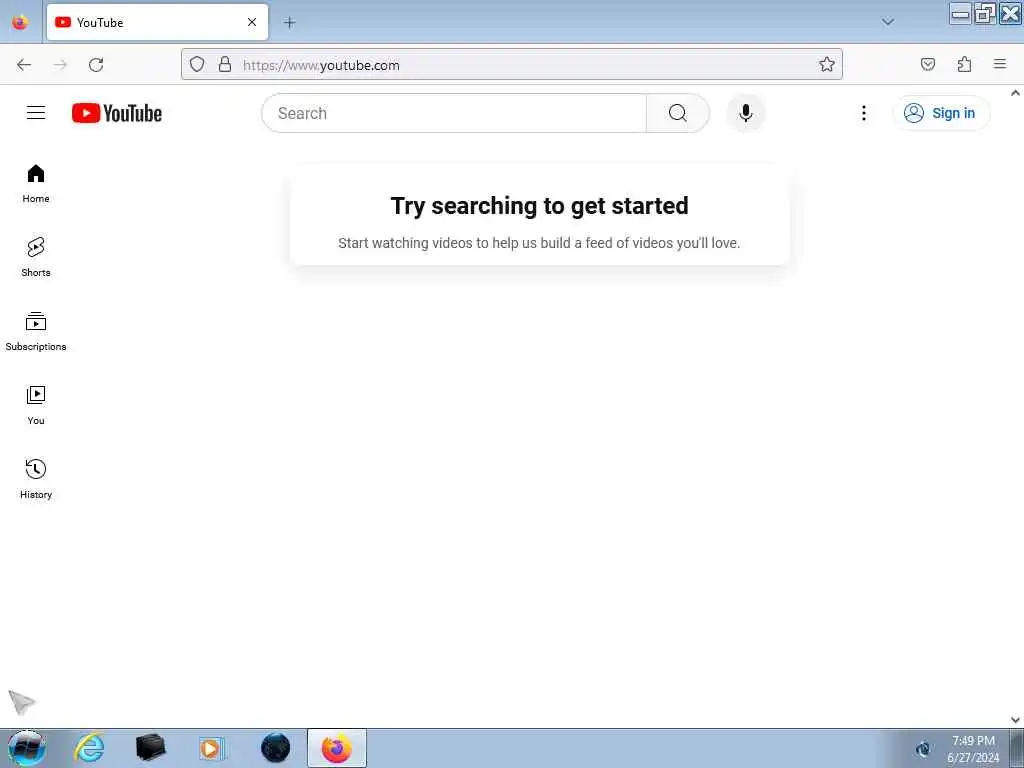Open Windows Start menu
Image resolution: width=1024 pixels, height=768 pixels.
(26, 748)
